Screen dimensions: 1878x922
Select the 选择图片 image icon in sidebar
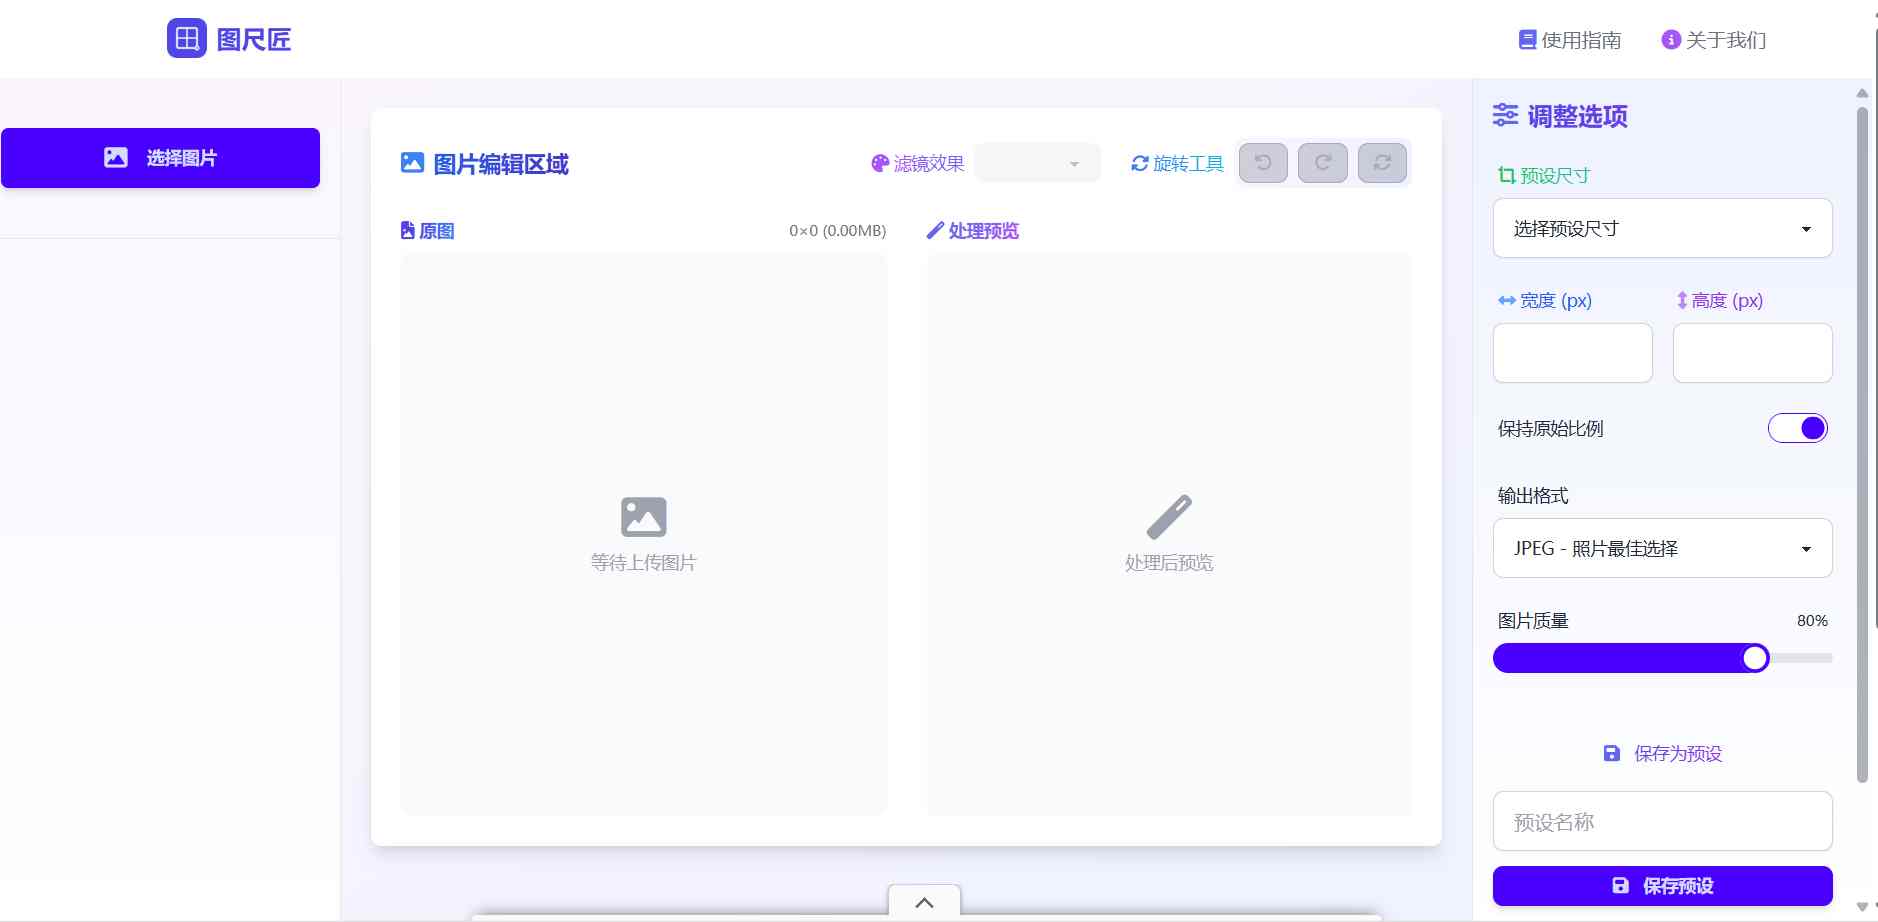(115, 156)
